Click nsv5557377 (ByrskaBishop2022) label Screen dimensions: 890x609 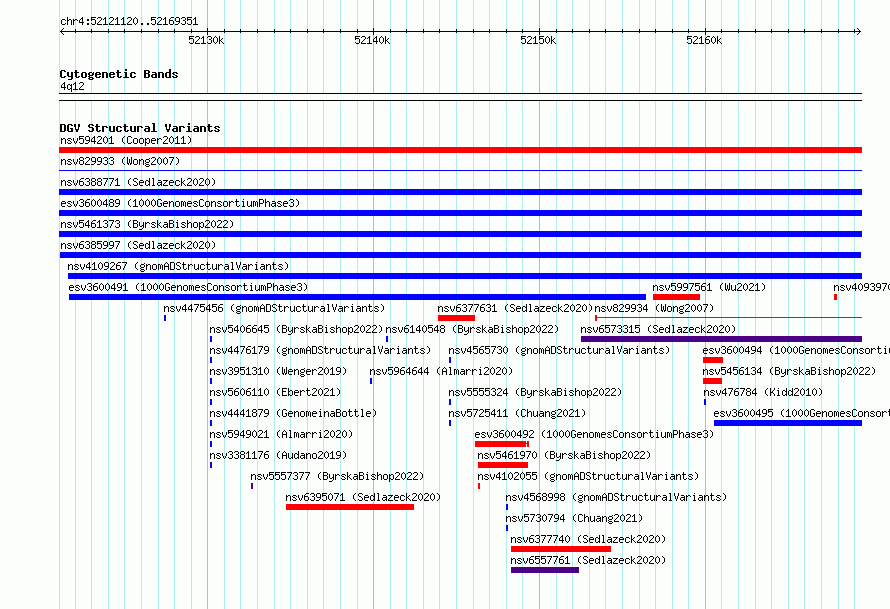pyautogui.click(x=337, y=476)
